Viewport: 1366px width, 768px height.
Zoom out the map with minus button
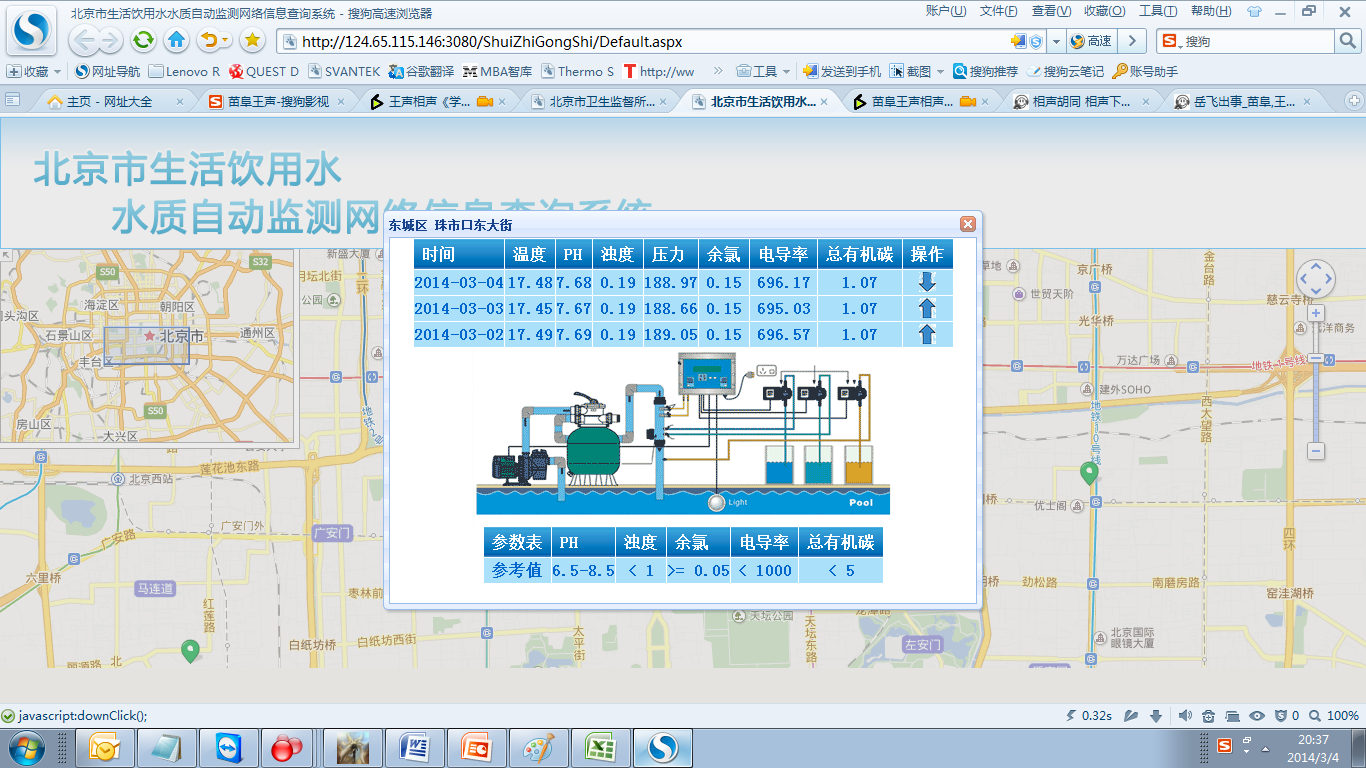pos(1316,452)
